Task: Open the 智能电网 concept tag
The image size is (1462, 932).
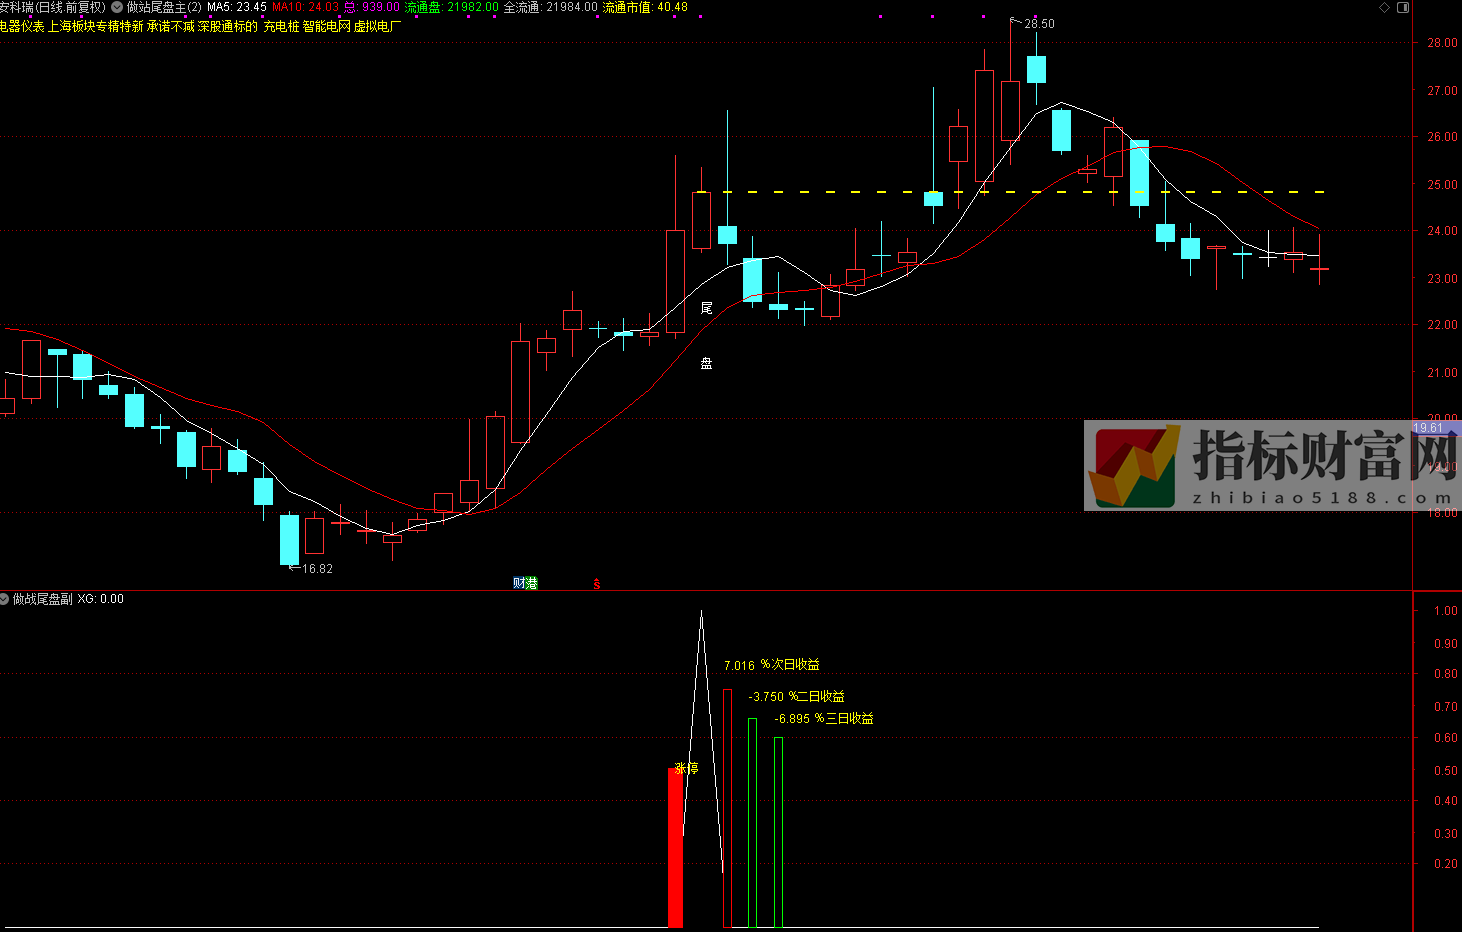Action: 327,26
